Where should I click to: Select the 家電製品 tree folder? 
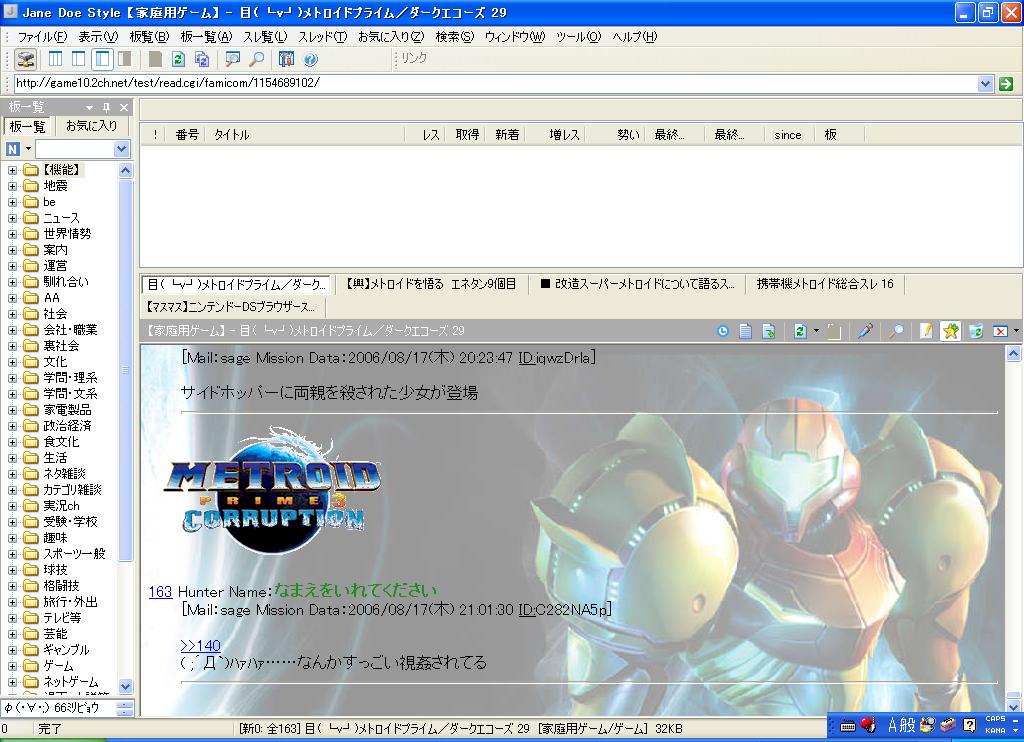point(67,410)
